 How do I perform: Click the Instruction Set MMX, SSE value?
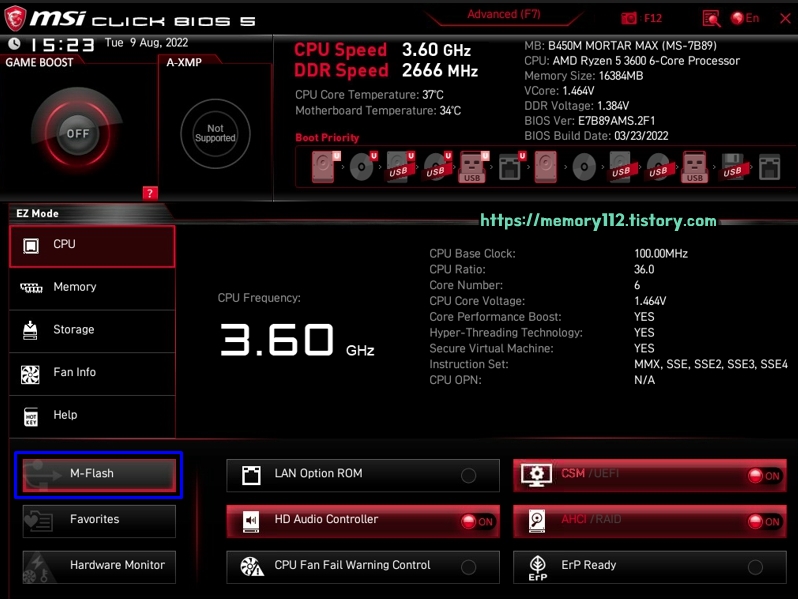click(x=710, y=364)
